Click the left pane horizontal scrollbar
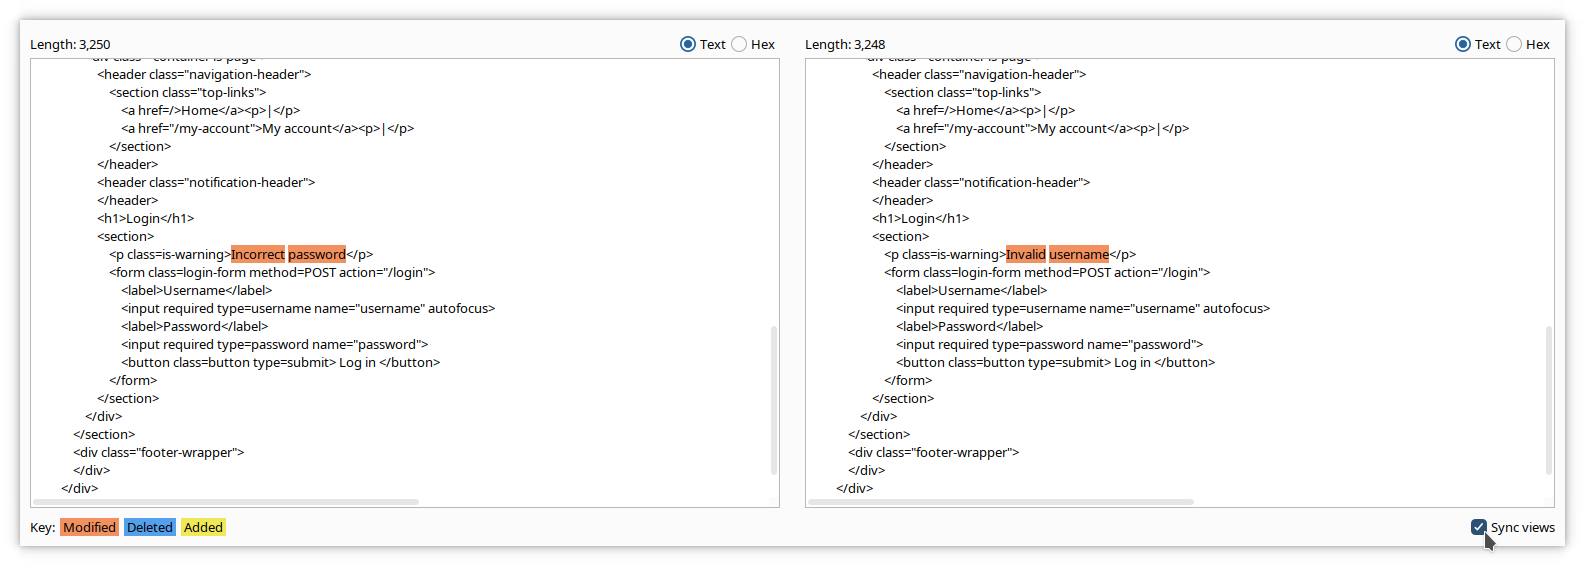Screen dimensions: 1585x566 [226, 502]
